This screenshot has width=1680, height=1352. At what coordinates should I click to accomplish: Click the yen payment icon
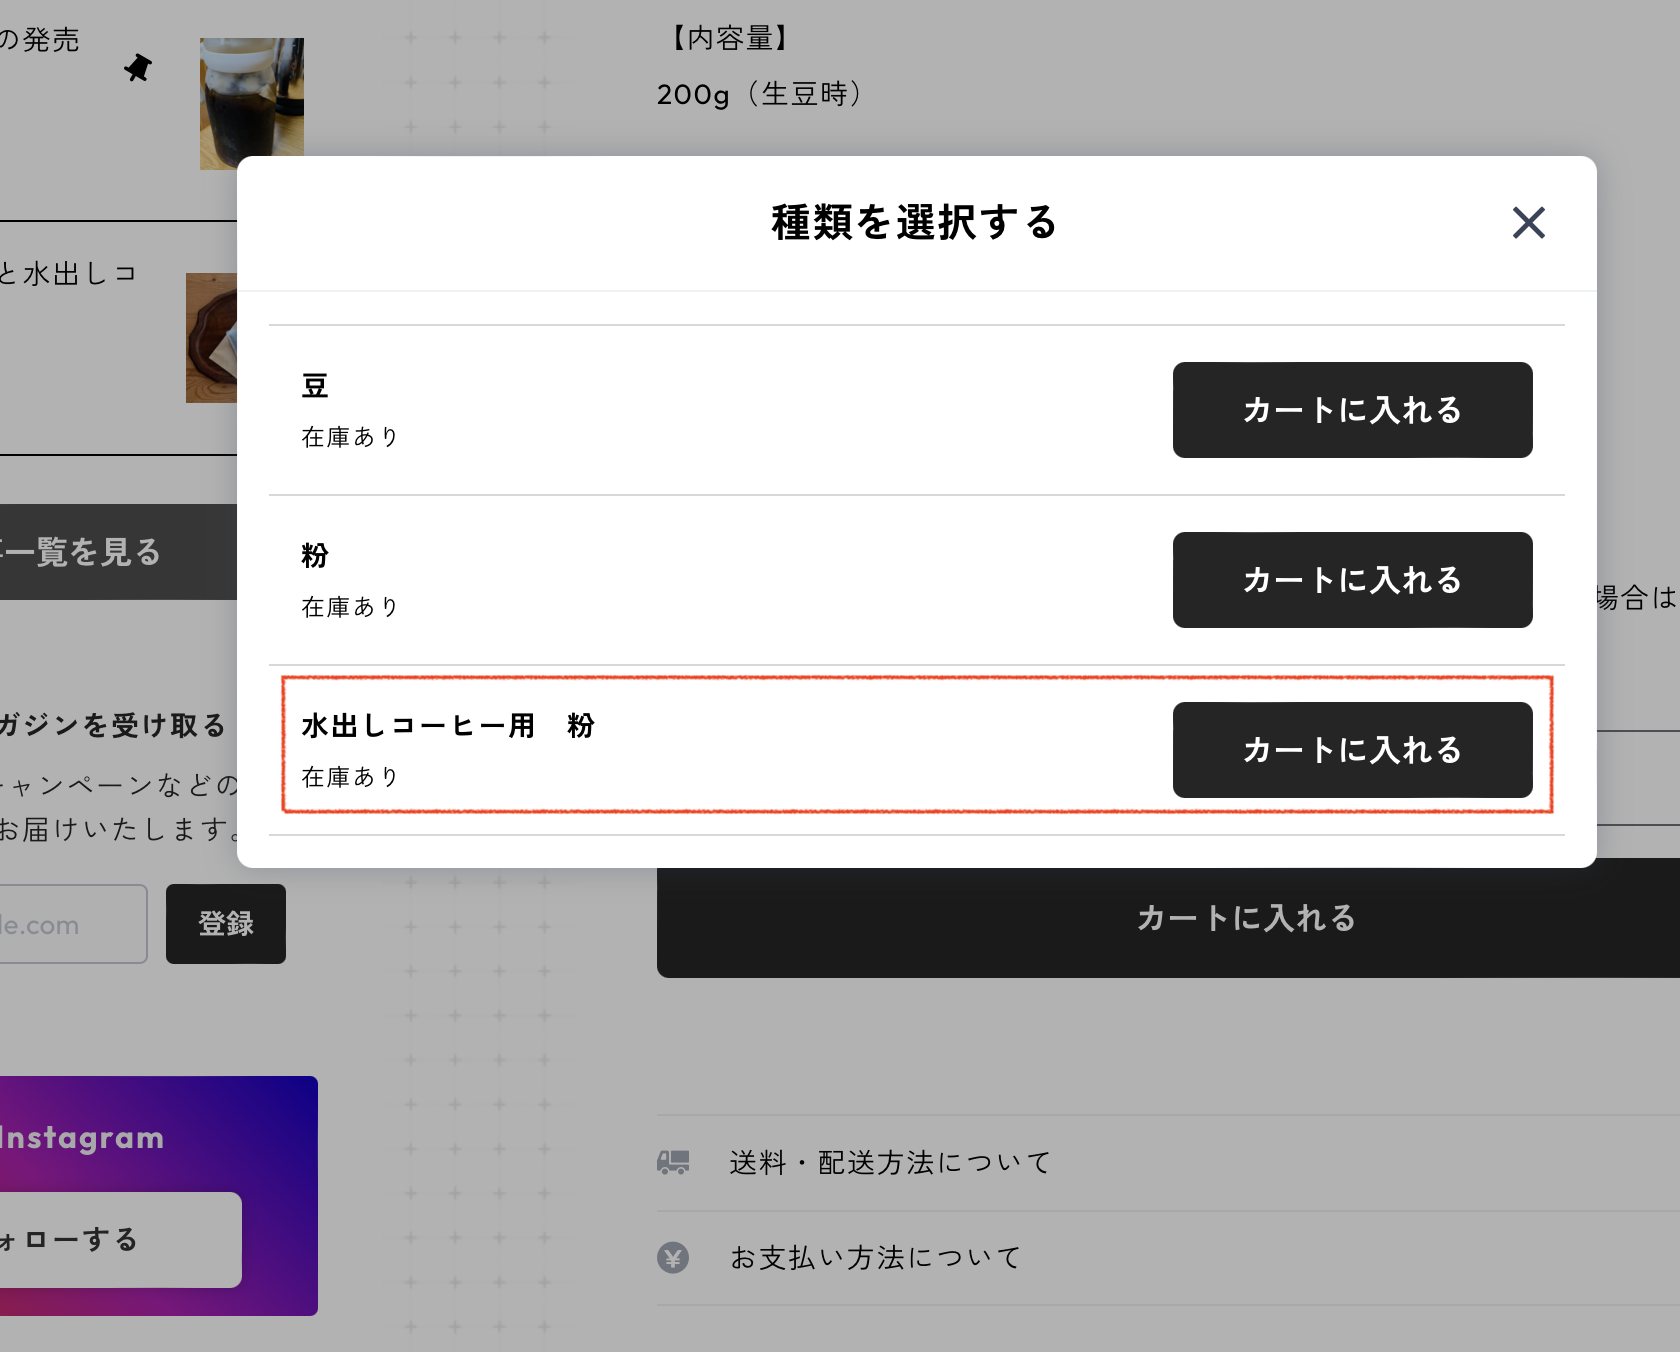[x=673, y=1257]
